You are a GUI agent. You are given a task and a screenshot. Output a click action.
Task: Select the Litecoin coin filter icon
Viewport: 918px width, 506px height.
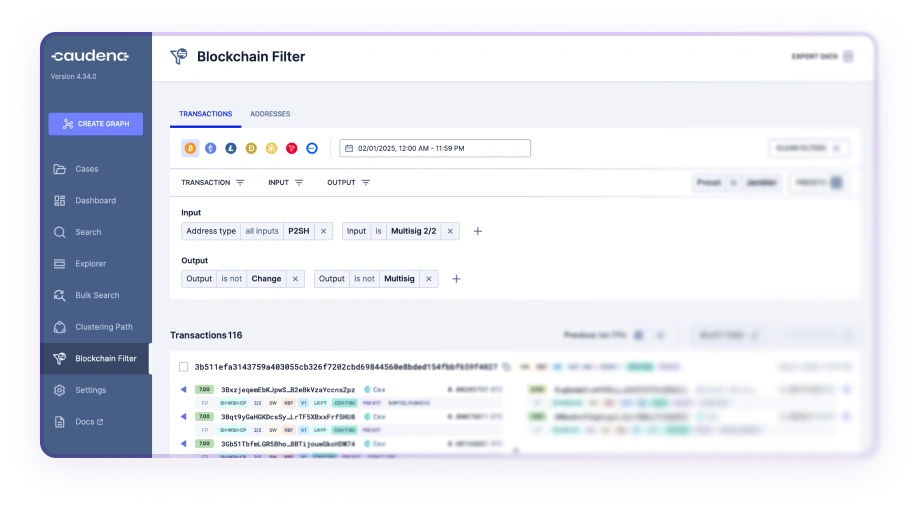(231, 148)
